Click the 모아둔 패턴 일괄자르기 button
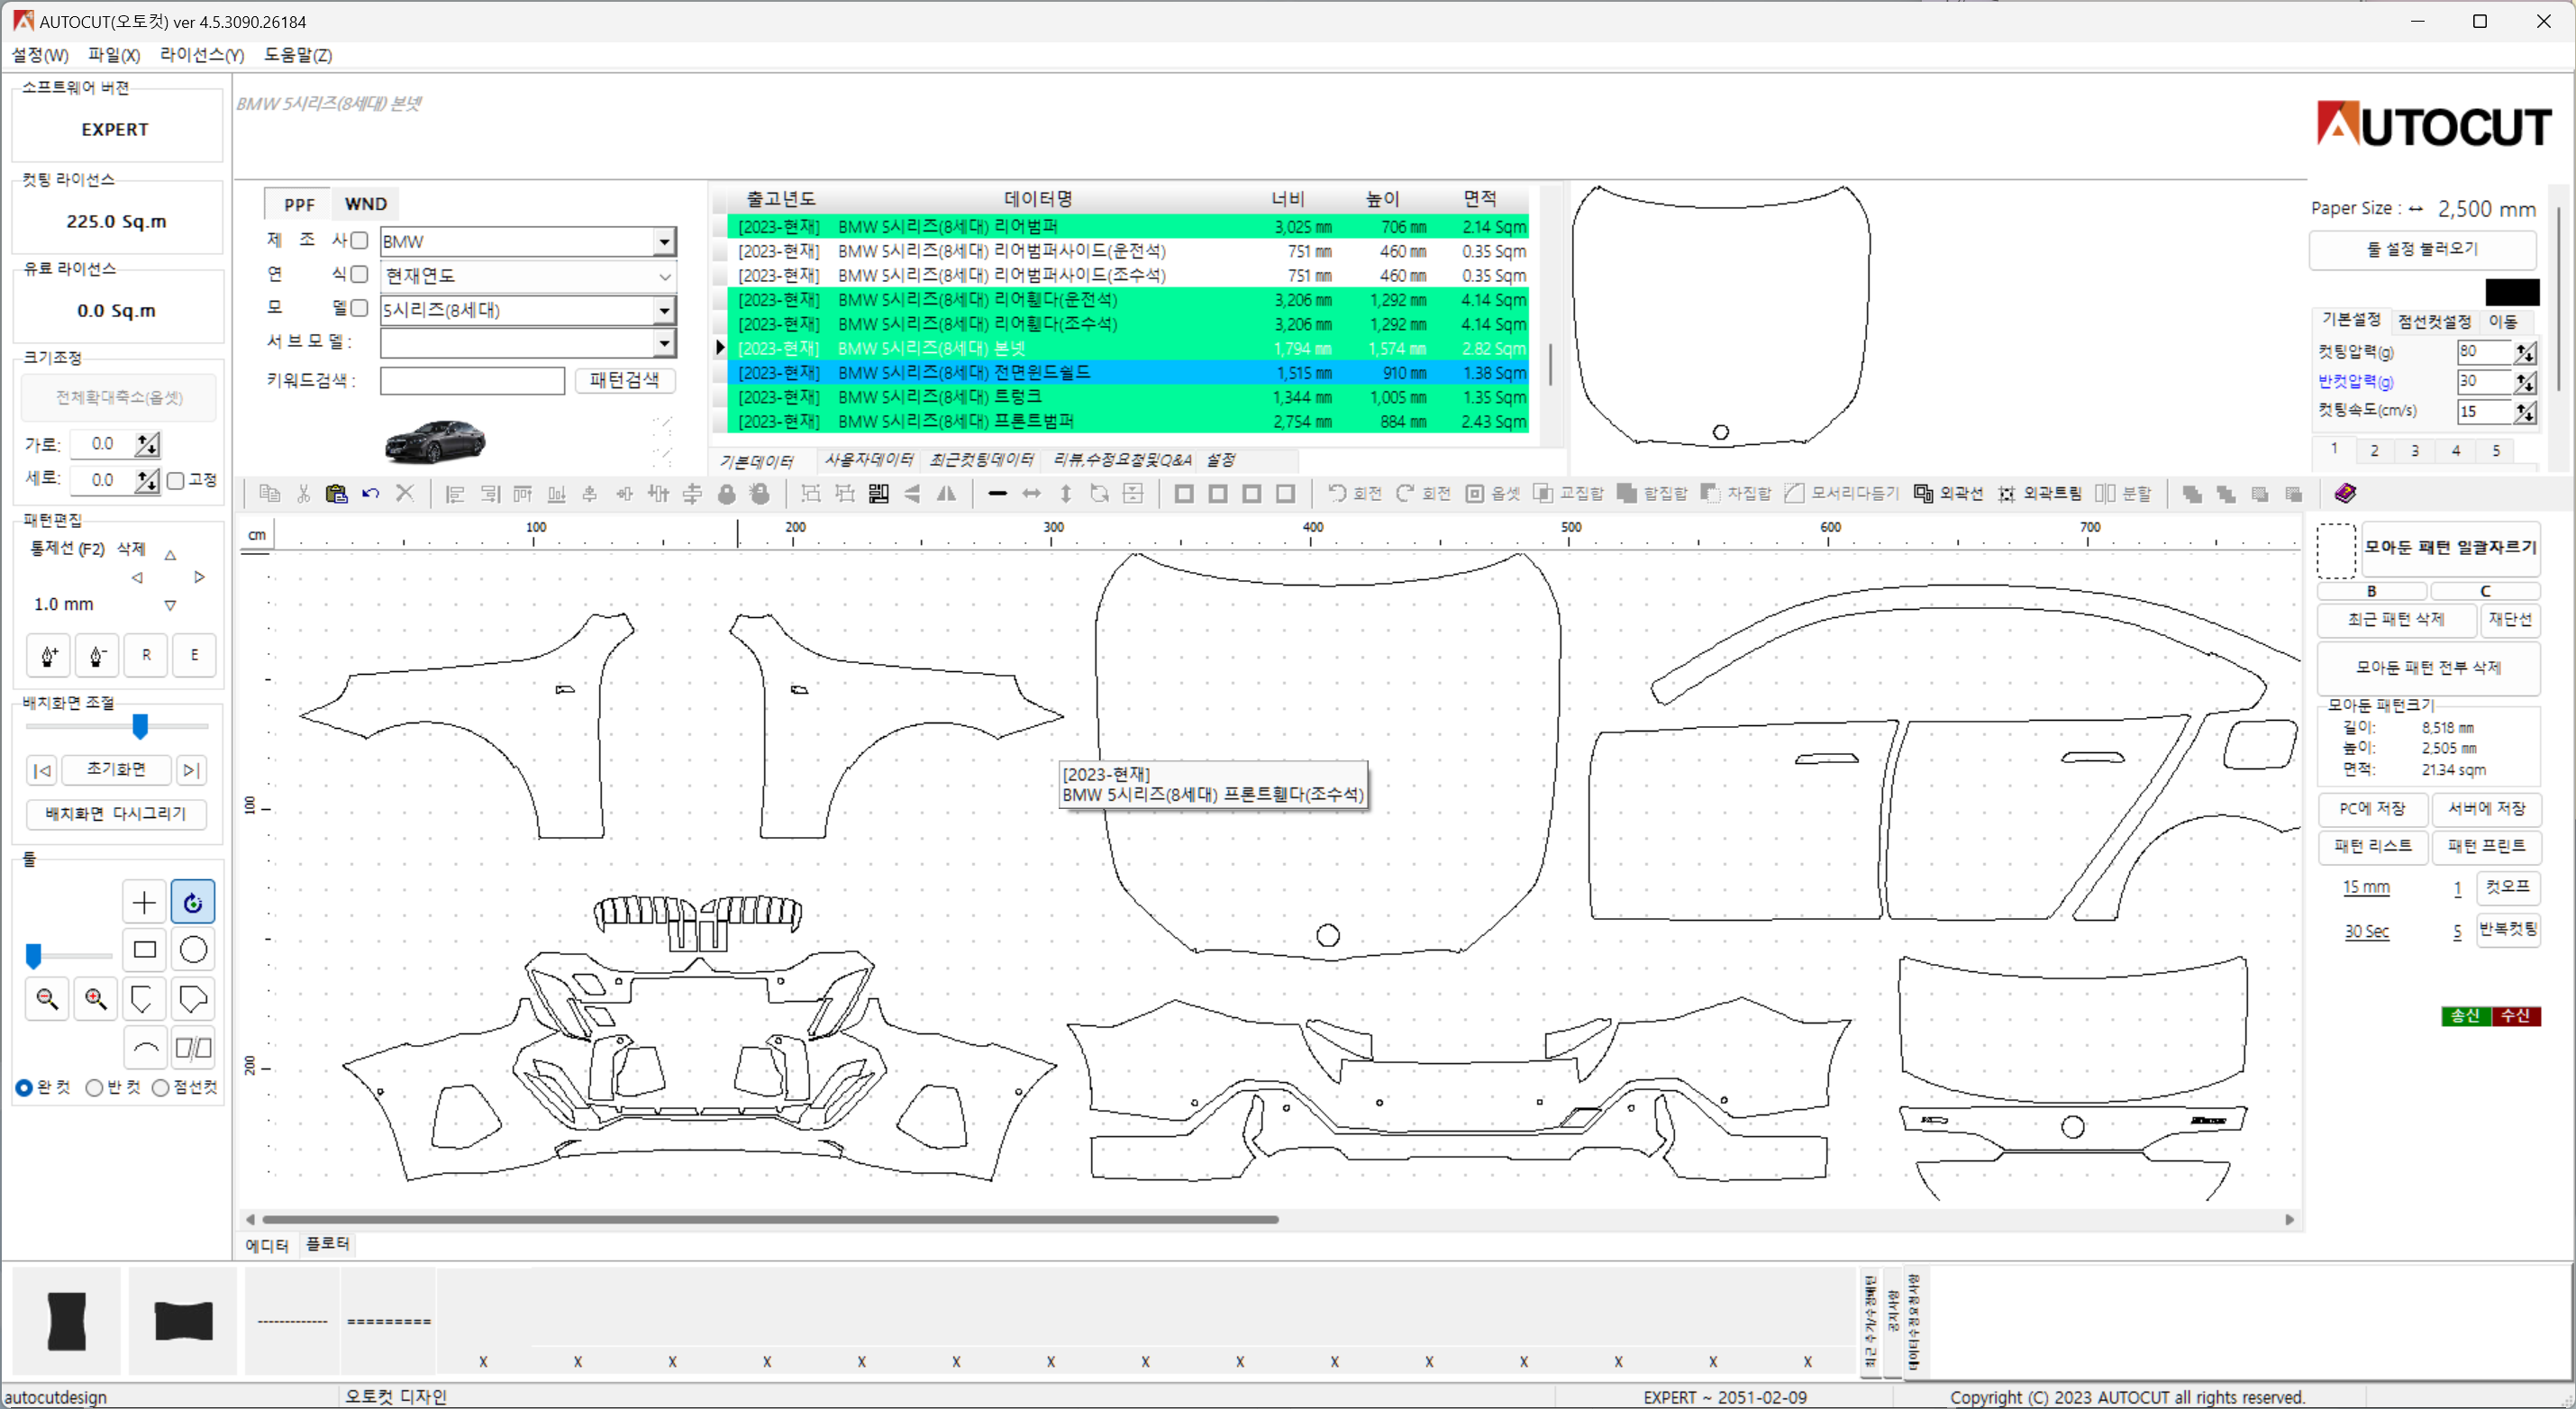The height and width of the screenshot is (1409, 2576). click(x=2450, y=548)
